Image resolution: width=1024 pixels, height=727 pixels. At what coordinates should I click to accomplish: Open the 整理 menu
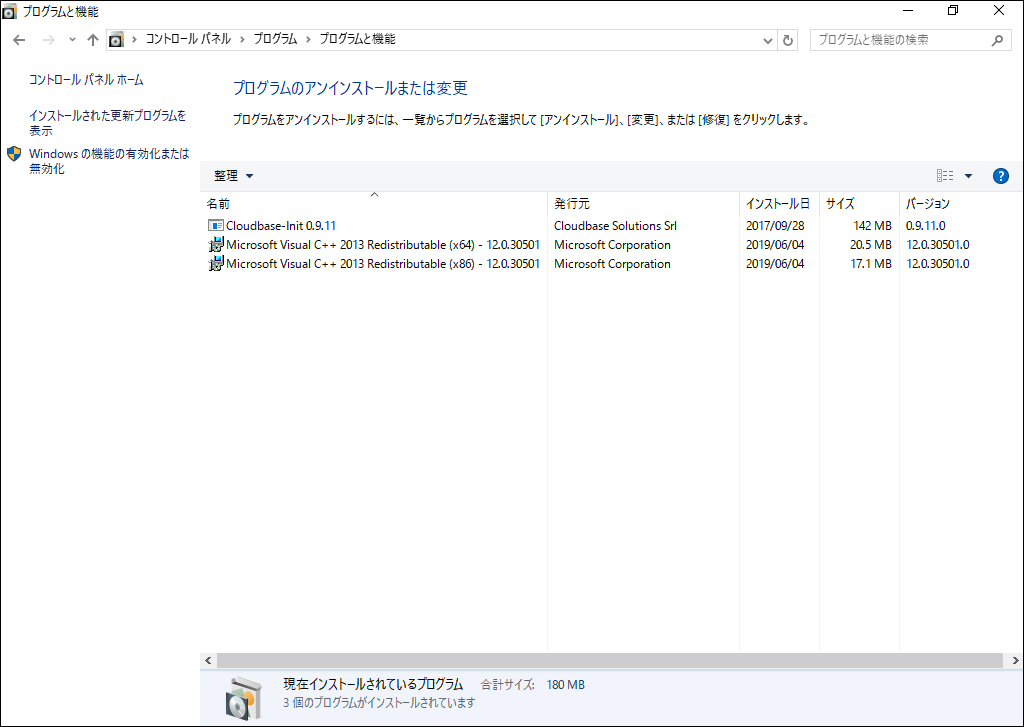coord(233,176)
